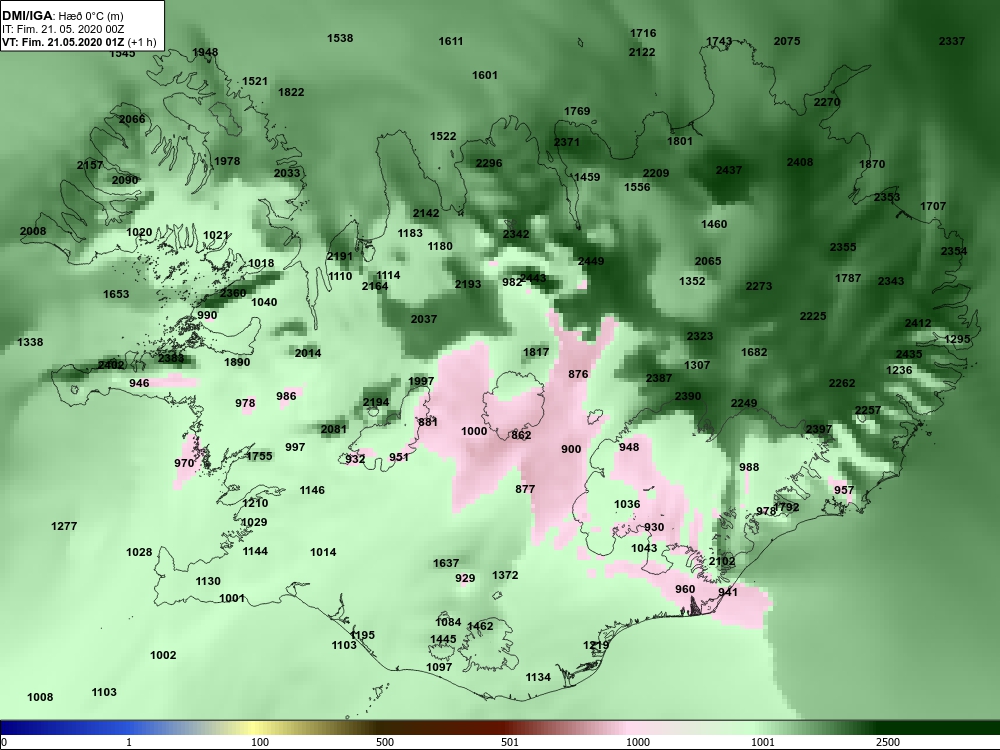Screen dimensions: 1000x750
Task: Click the map value '2262'
Action: (842, 383)
